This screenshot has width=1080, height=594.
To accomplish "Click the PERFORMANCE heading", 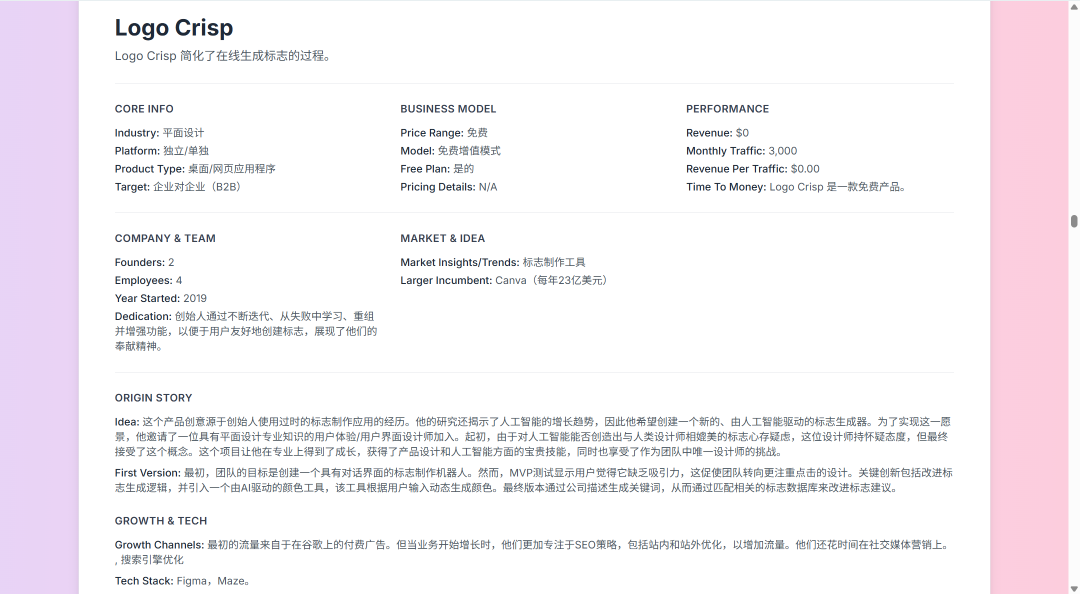I will pos(727,109).
